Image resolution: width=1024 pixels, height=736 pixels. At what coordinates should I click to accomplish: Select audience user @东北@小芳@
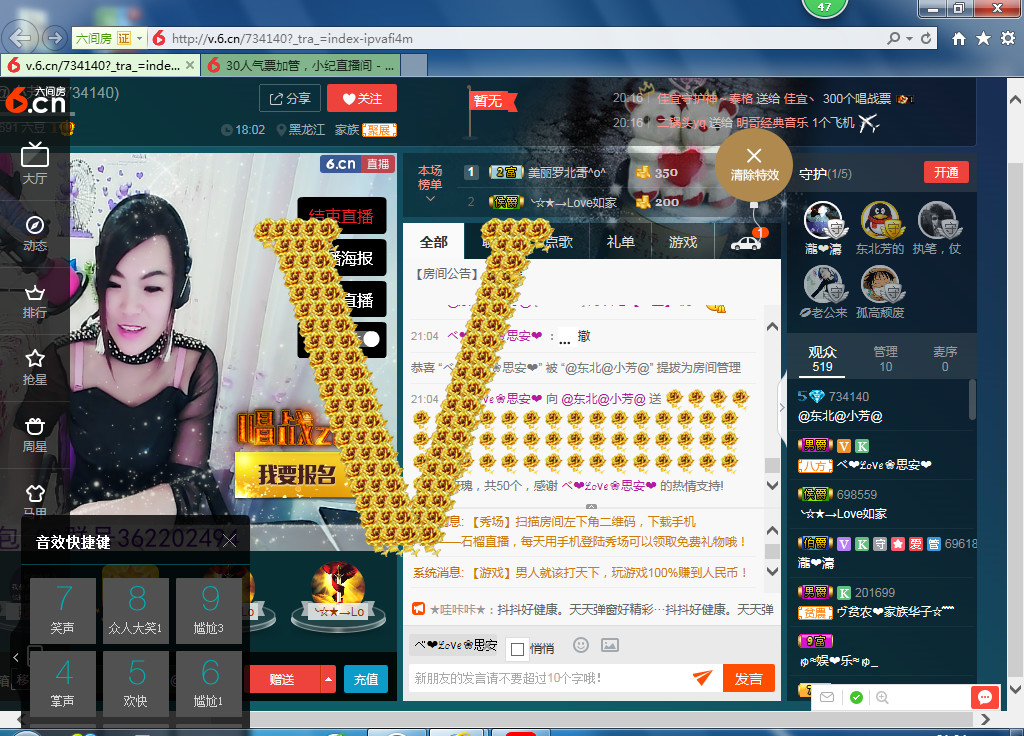(840, 416)
